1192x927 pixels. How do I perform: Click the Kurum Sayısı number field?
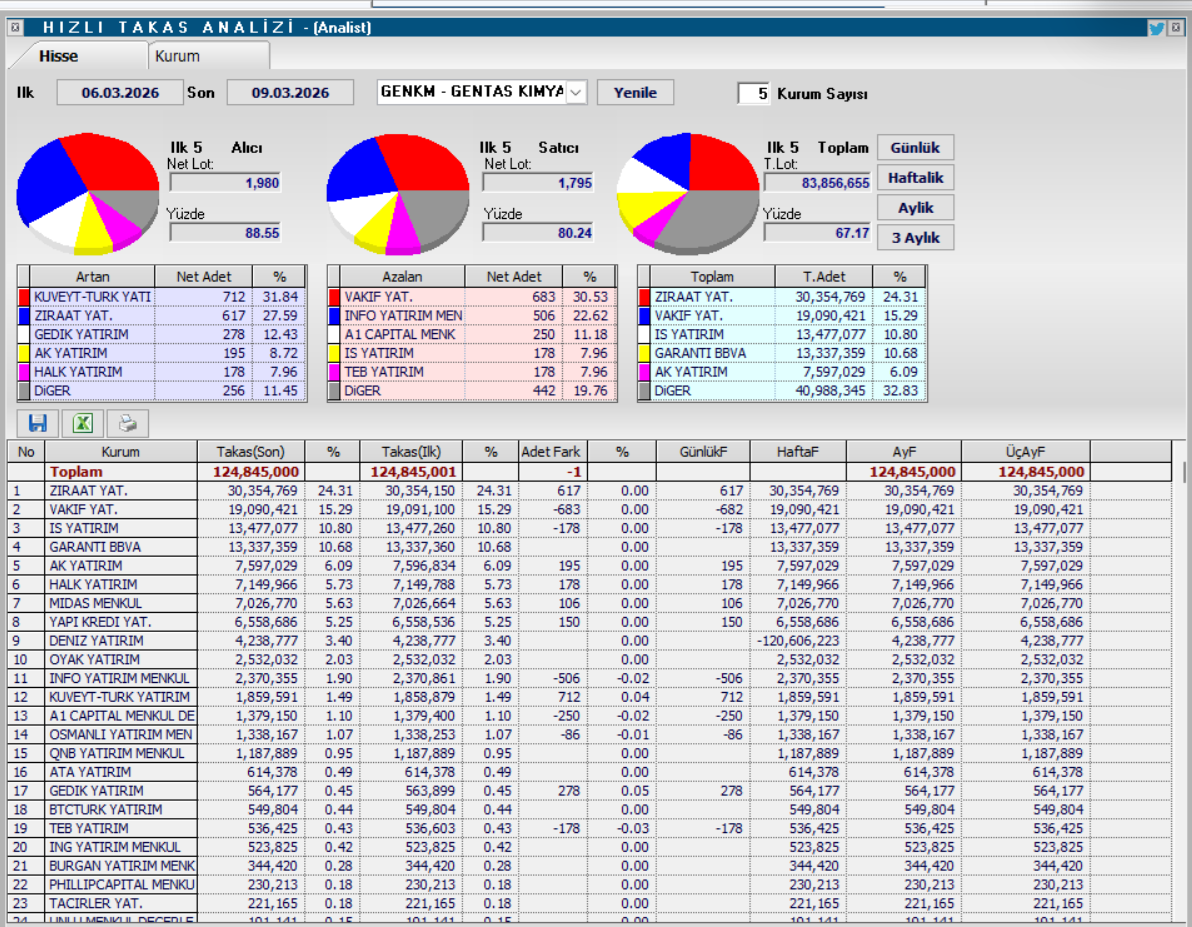(754, 93)
